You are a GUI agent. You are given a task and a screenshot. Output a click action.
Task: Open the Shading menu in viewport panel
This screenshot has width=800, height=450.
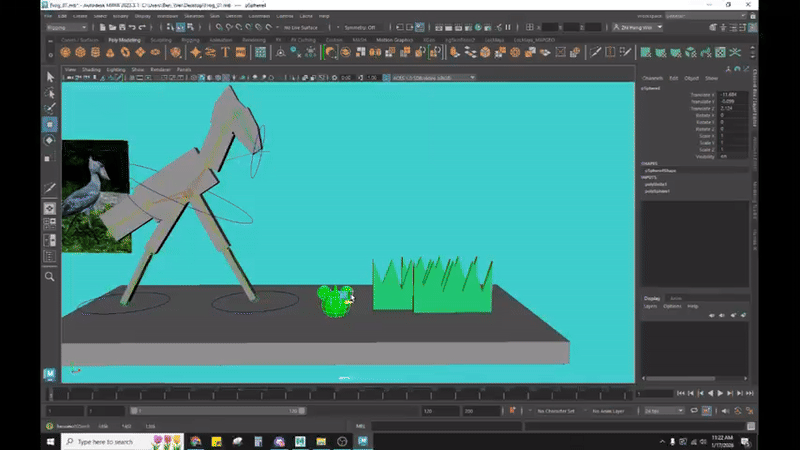(x=91, y=70)
